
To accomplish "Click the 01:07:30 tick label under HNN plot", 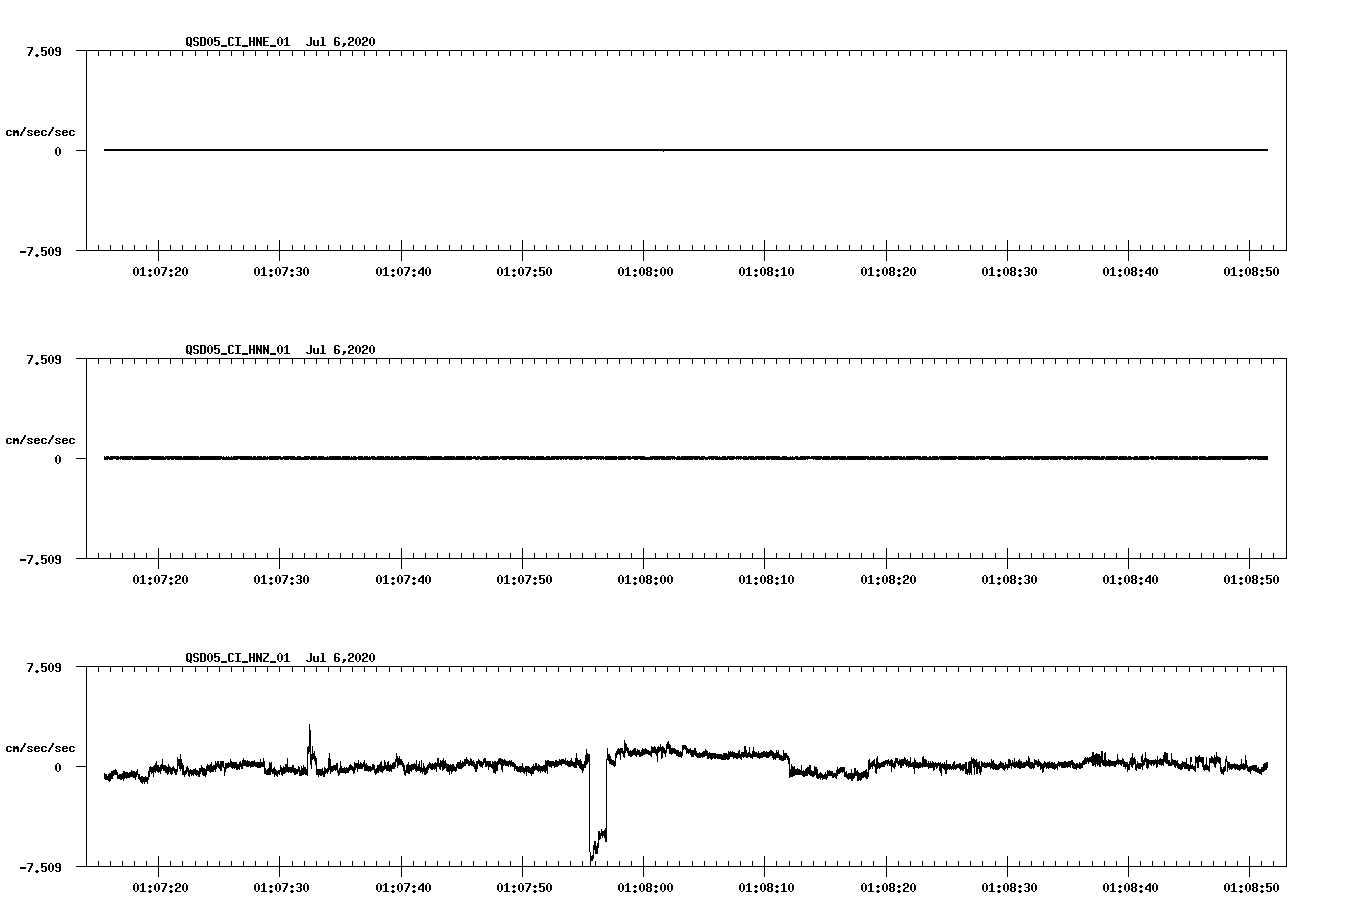I will (x=280, y=579).
